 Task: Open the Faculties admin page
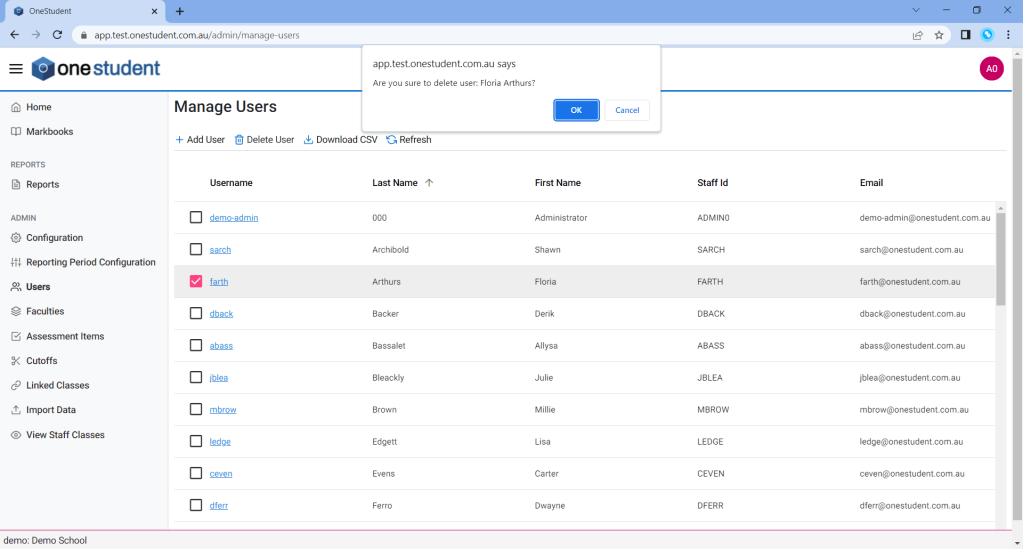45,311
